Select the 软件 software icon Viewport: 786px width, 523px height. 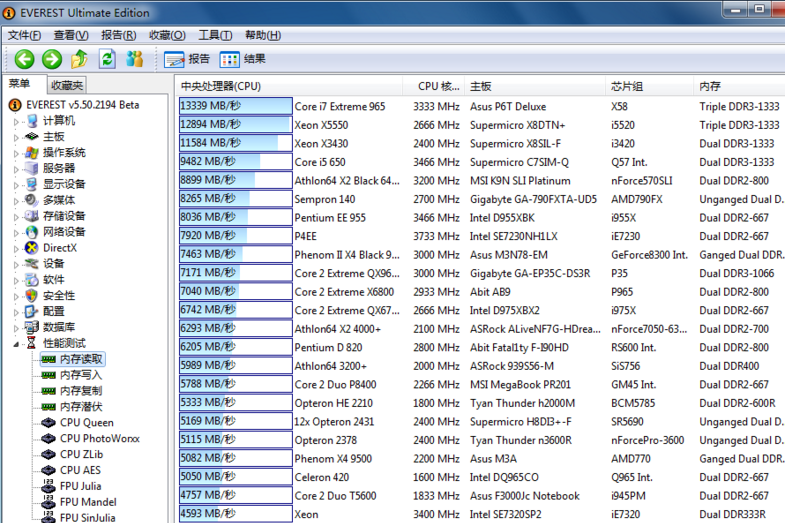pos(32,279)
